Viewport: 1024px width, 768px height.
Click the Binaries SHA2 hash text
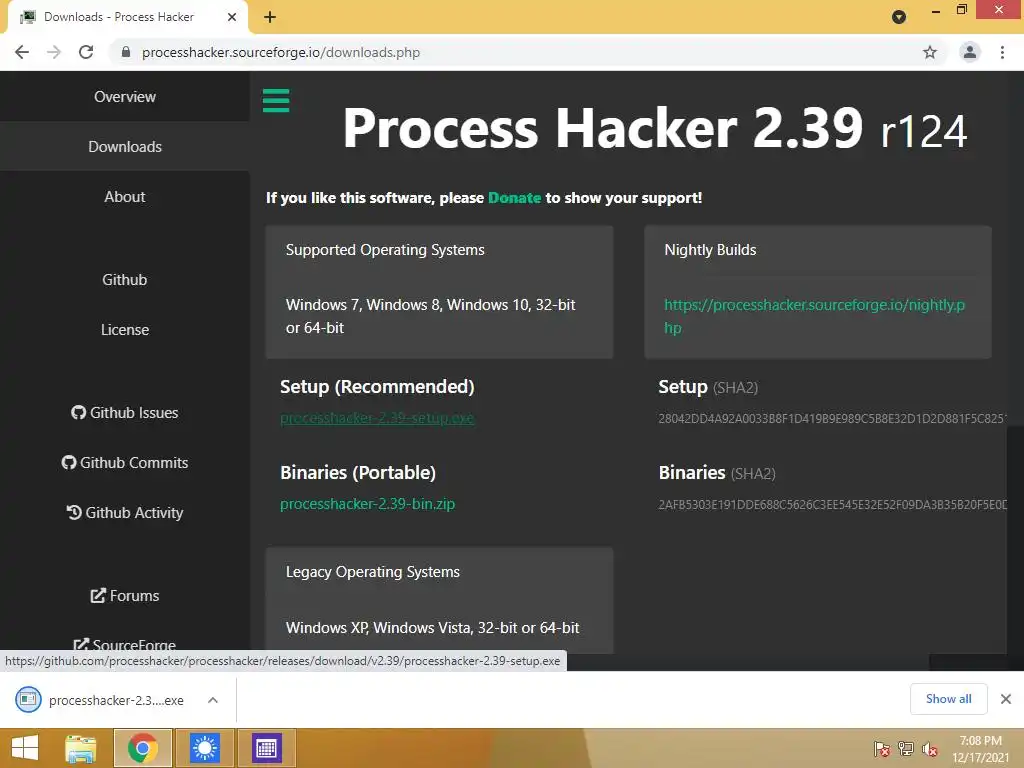pyautogui.click(x=833, y=505)
